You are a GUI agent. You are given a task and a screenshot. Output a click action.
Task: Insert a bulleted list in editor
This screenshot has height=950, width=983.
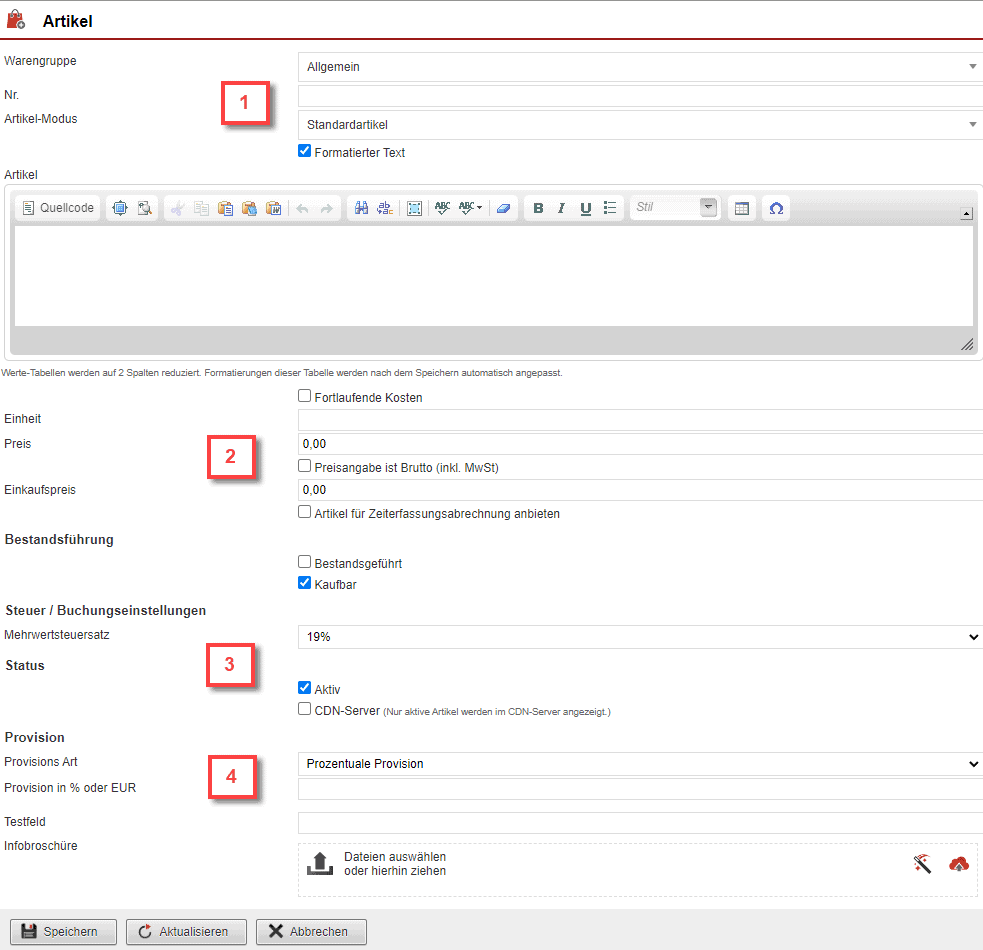[609, 208]
